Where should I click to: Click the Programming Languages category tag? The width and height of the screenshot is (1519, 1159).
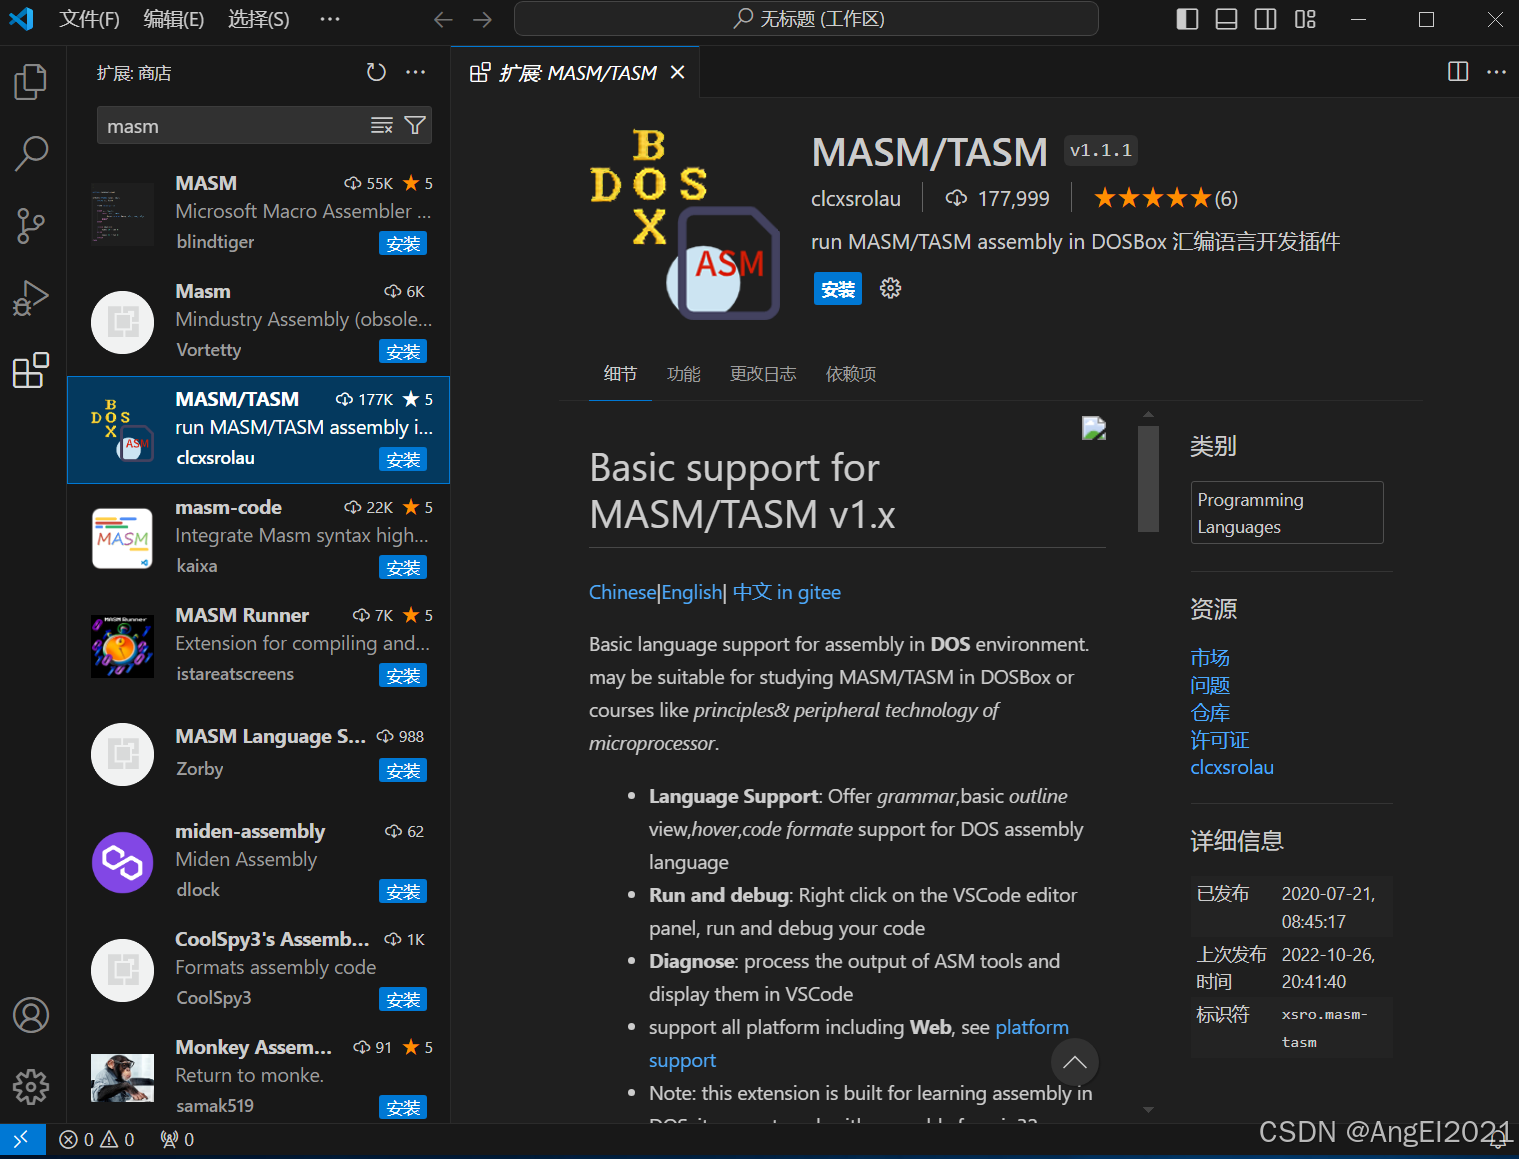click(1287, 513)
